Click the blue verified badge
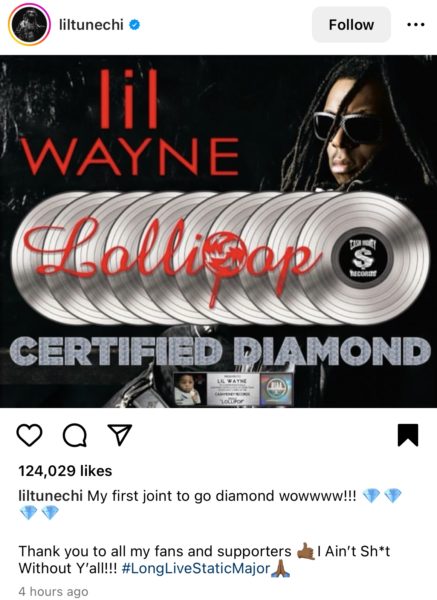The width and height of the screenshot is (437, 600). 135,25
